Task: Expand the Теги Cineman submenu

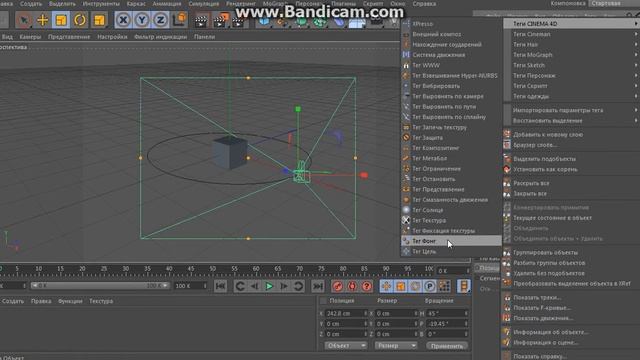Action: 571,34
